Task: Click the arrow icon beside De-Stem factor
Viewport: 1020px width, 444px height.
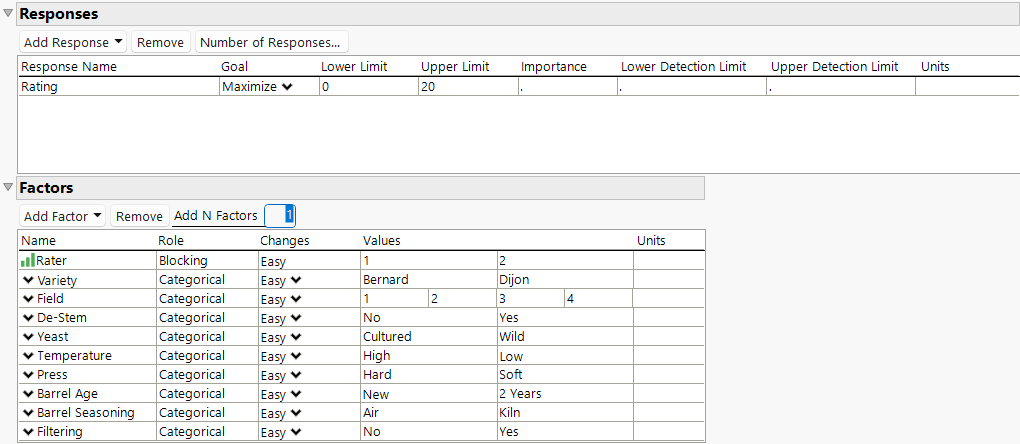Action: click(x=28, y=318)
